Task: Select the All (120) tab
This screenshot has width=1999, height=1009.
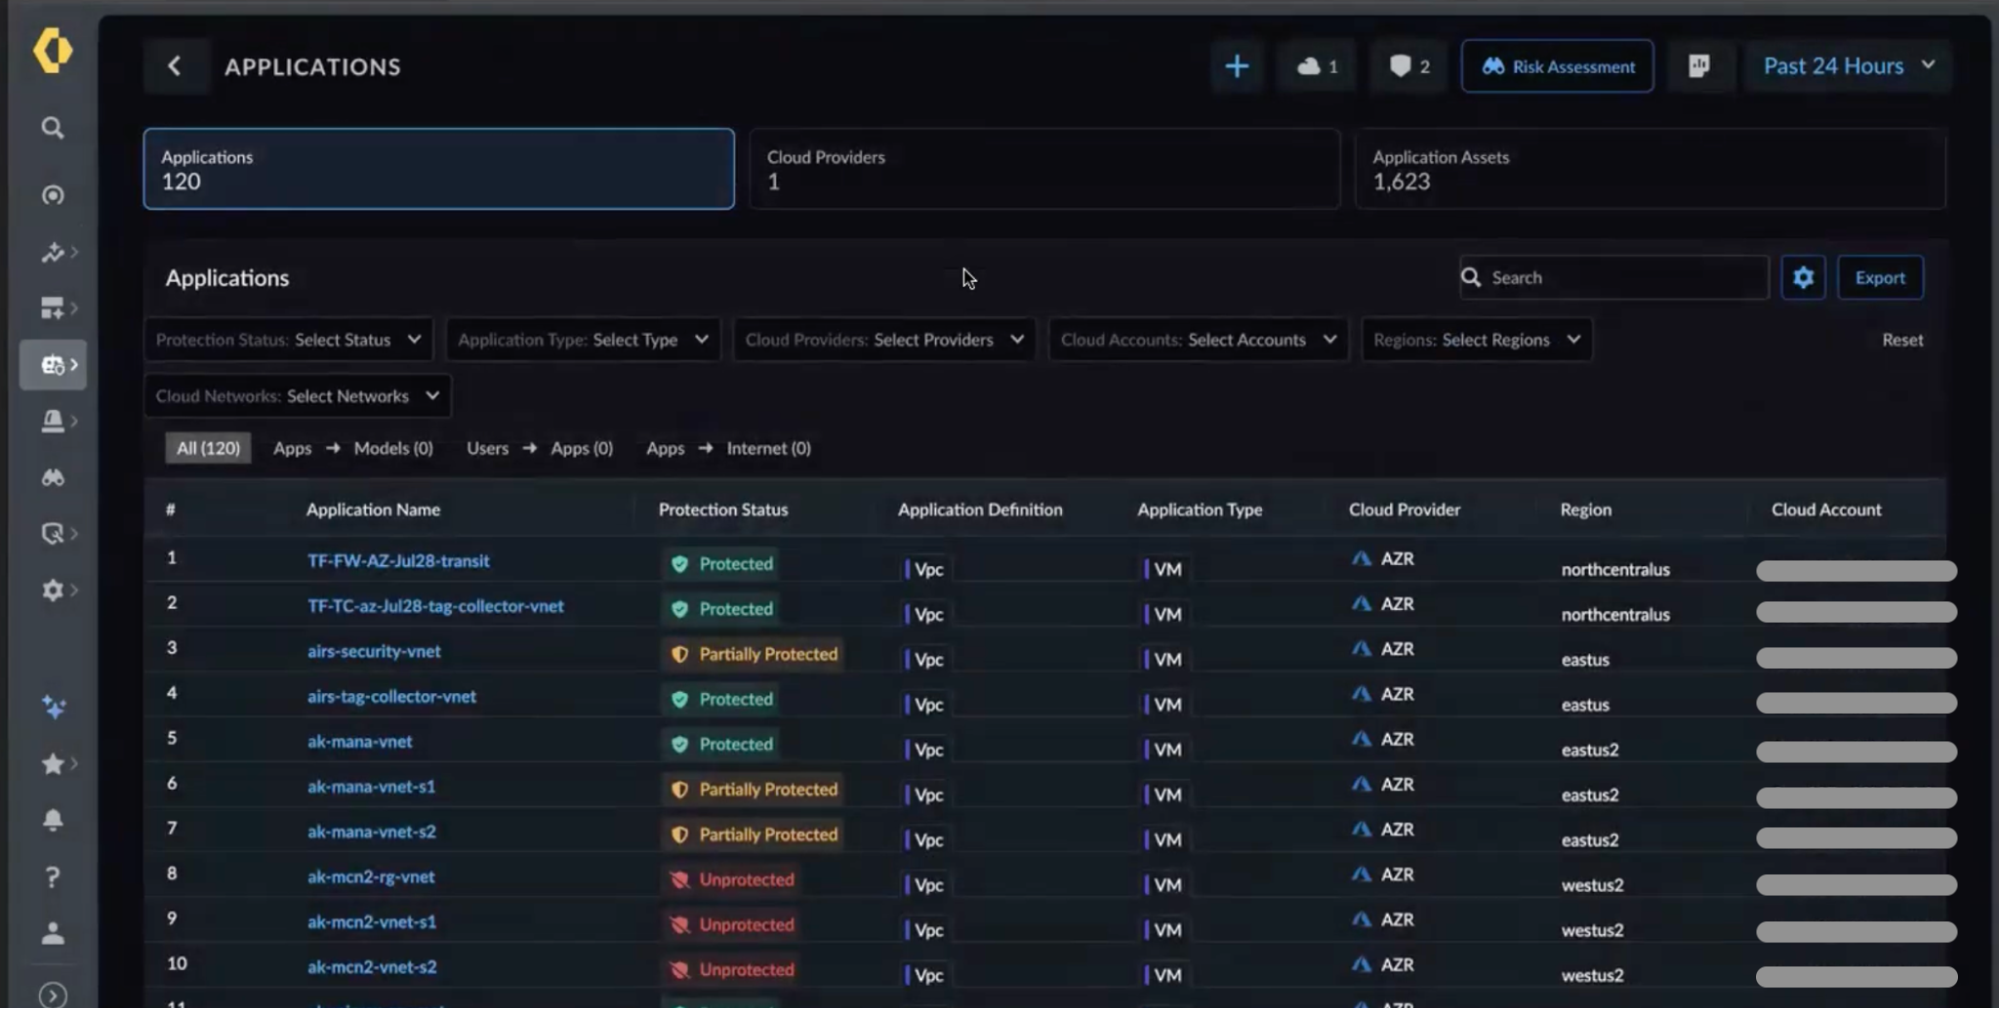Action: (x=208, y=448)
